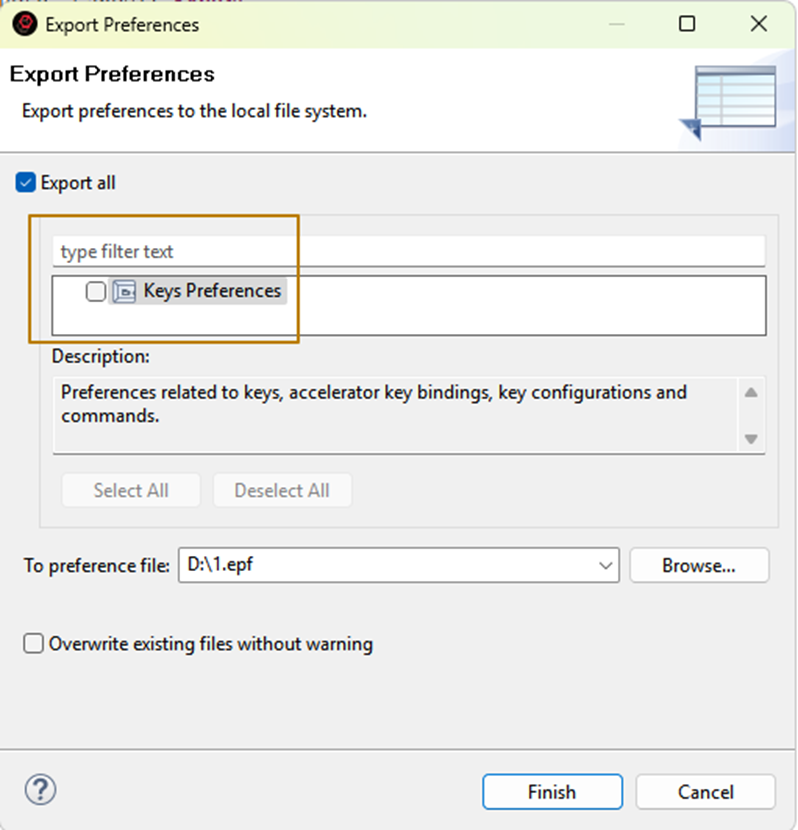Focus the type filter text field
The image size is (798, 830).
[x=408, y=251]
